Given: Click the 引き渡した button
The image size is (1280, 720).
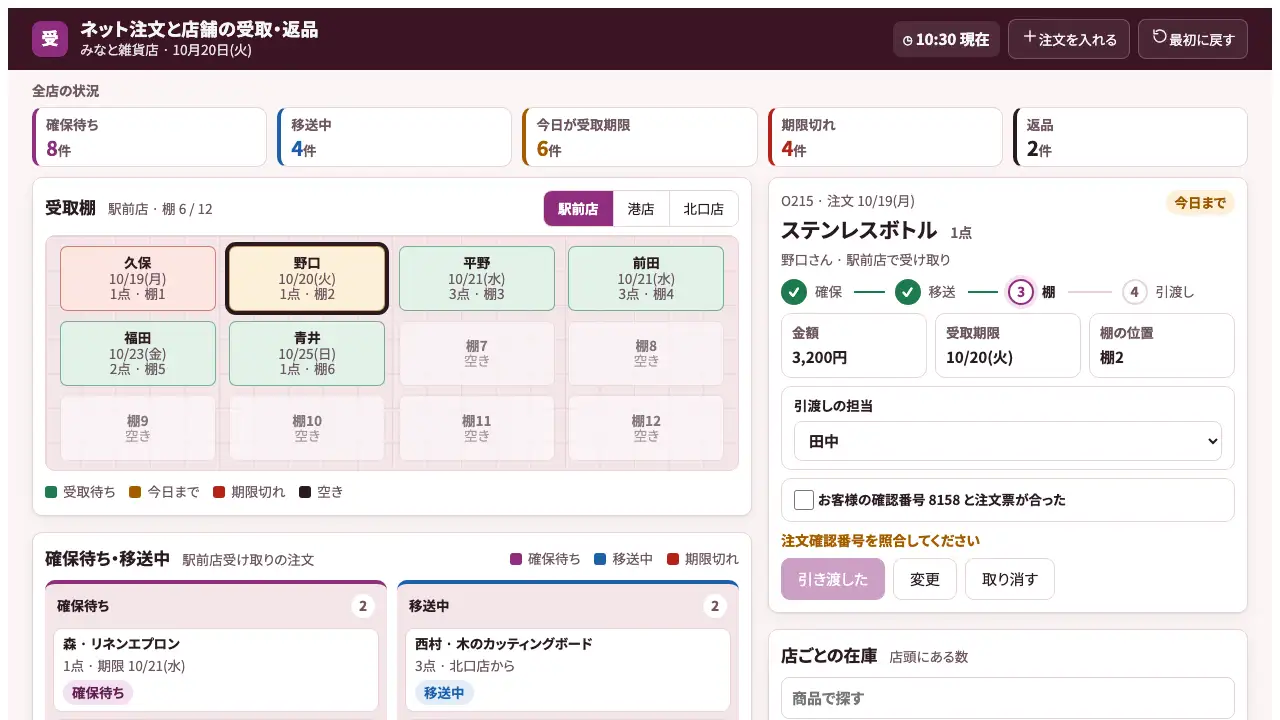Looking at the screenshot, I should [x=833, y=579].
